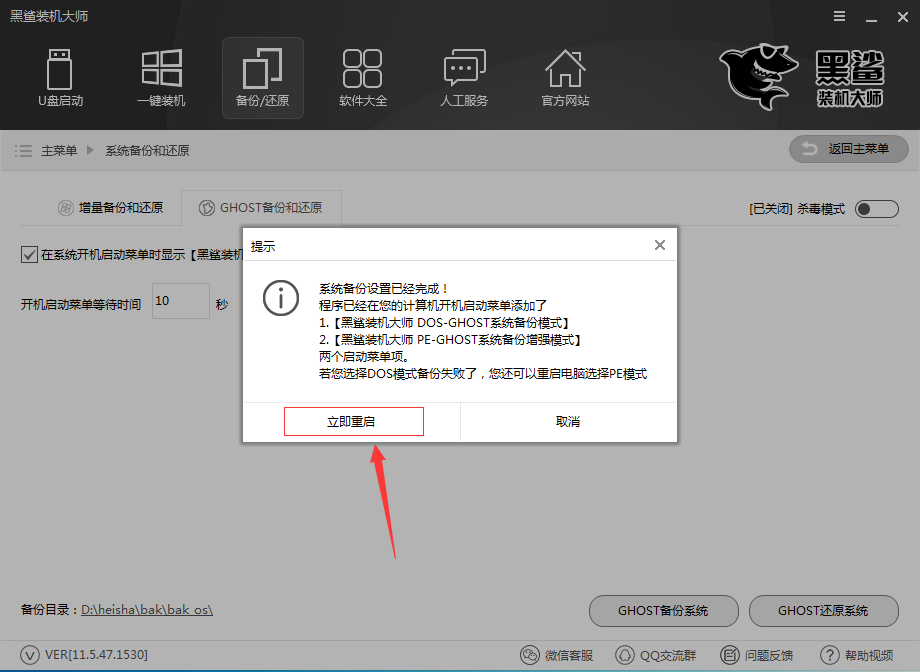Visit the 官方网站 via its icon

point(565,78)
